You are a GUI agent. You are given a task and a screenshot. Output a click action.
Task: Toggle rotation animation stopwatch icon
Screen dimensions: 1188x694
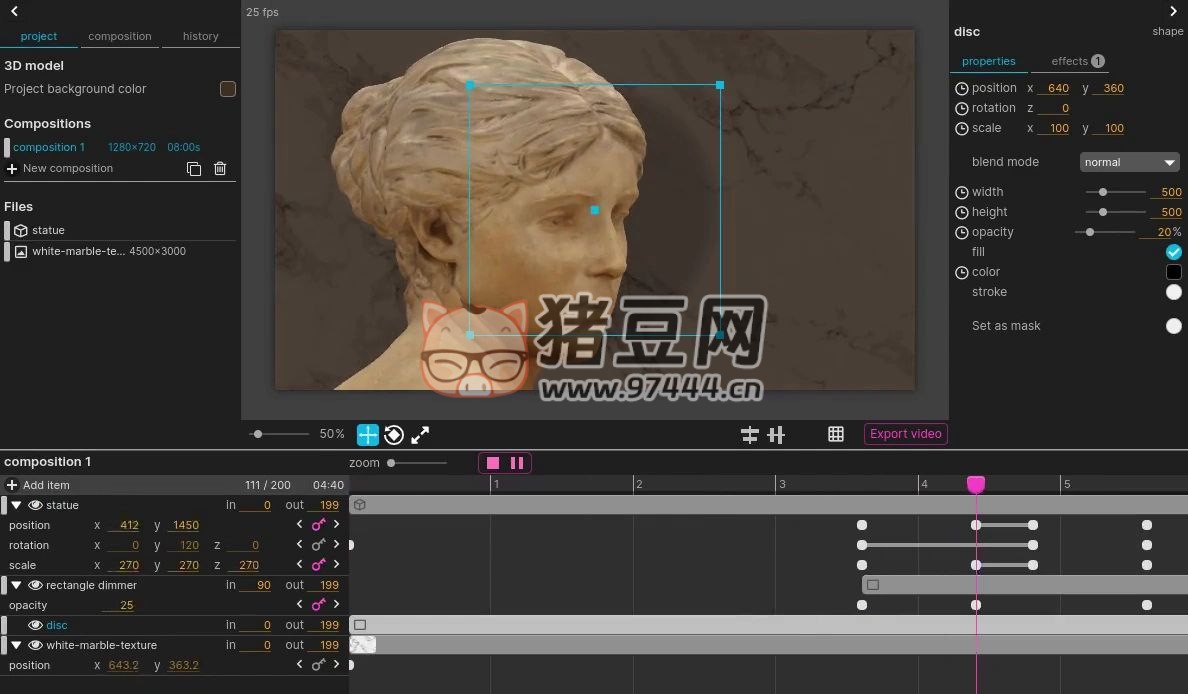pos(962,108)
